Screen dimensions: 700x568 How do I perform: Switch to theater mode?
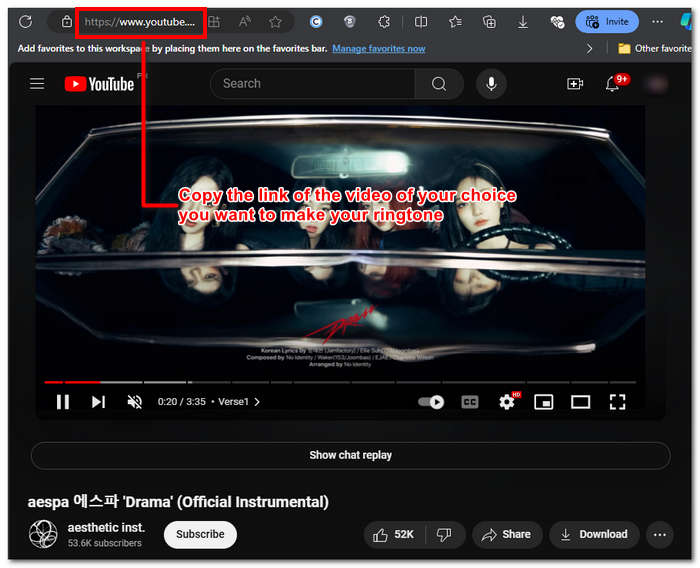580,402
